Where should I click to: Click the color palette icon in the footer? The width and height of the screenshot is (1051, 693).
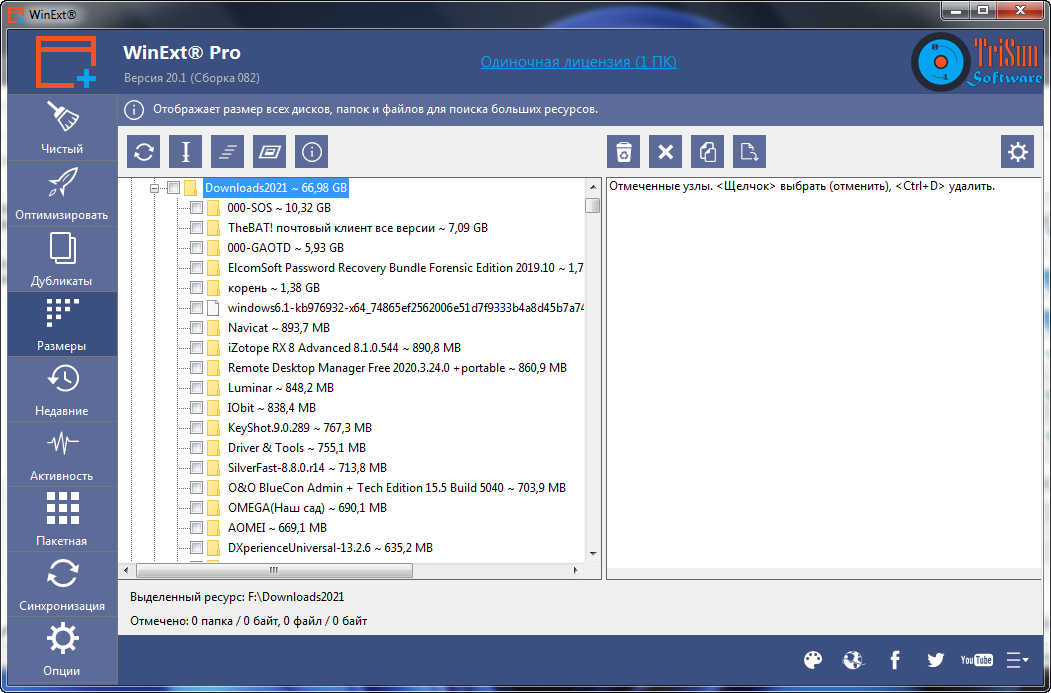(812, 660)
